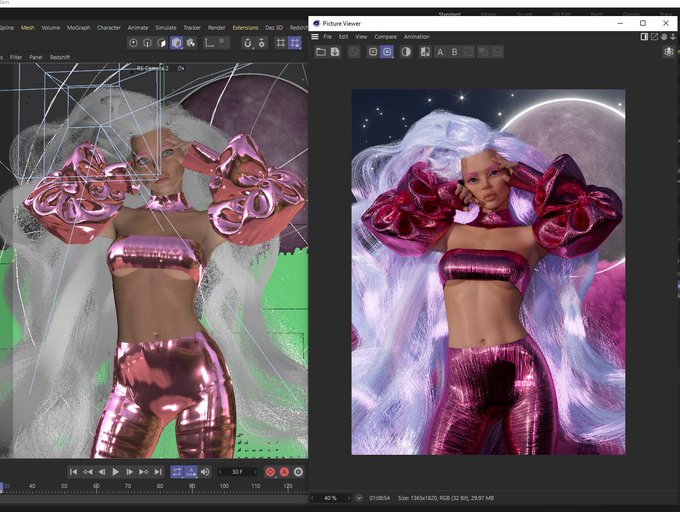Open Picture Viewer File menu
The width and height of the screenshot is (680, 512).
(x=327, y=37)
